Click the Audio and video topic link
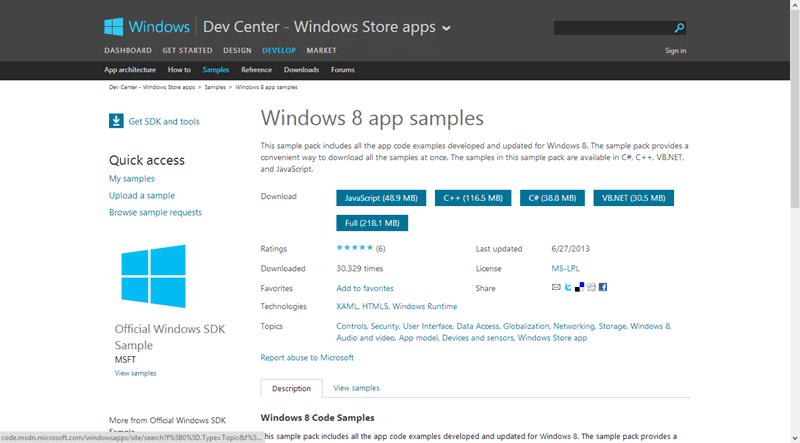Screen dimensions: 800x443 click(365, 338)
